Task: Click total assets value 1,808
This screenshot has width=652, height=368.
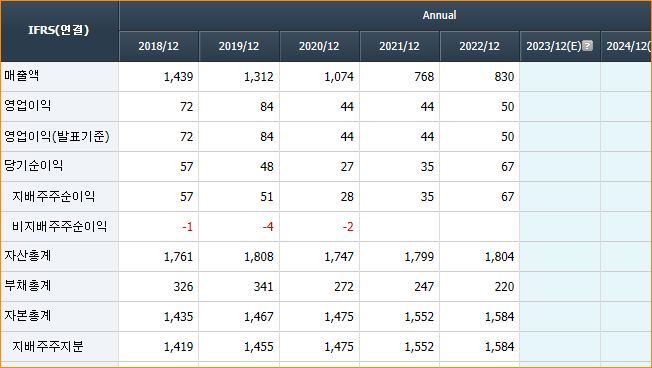Action: (259, 257)
